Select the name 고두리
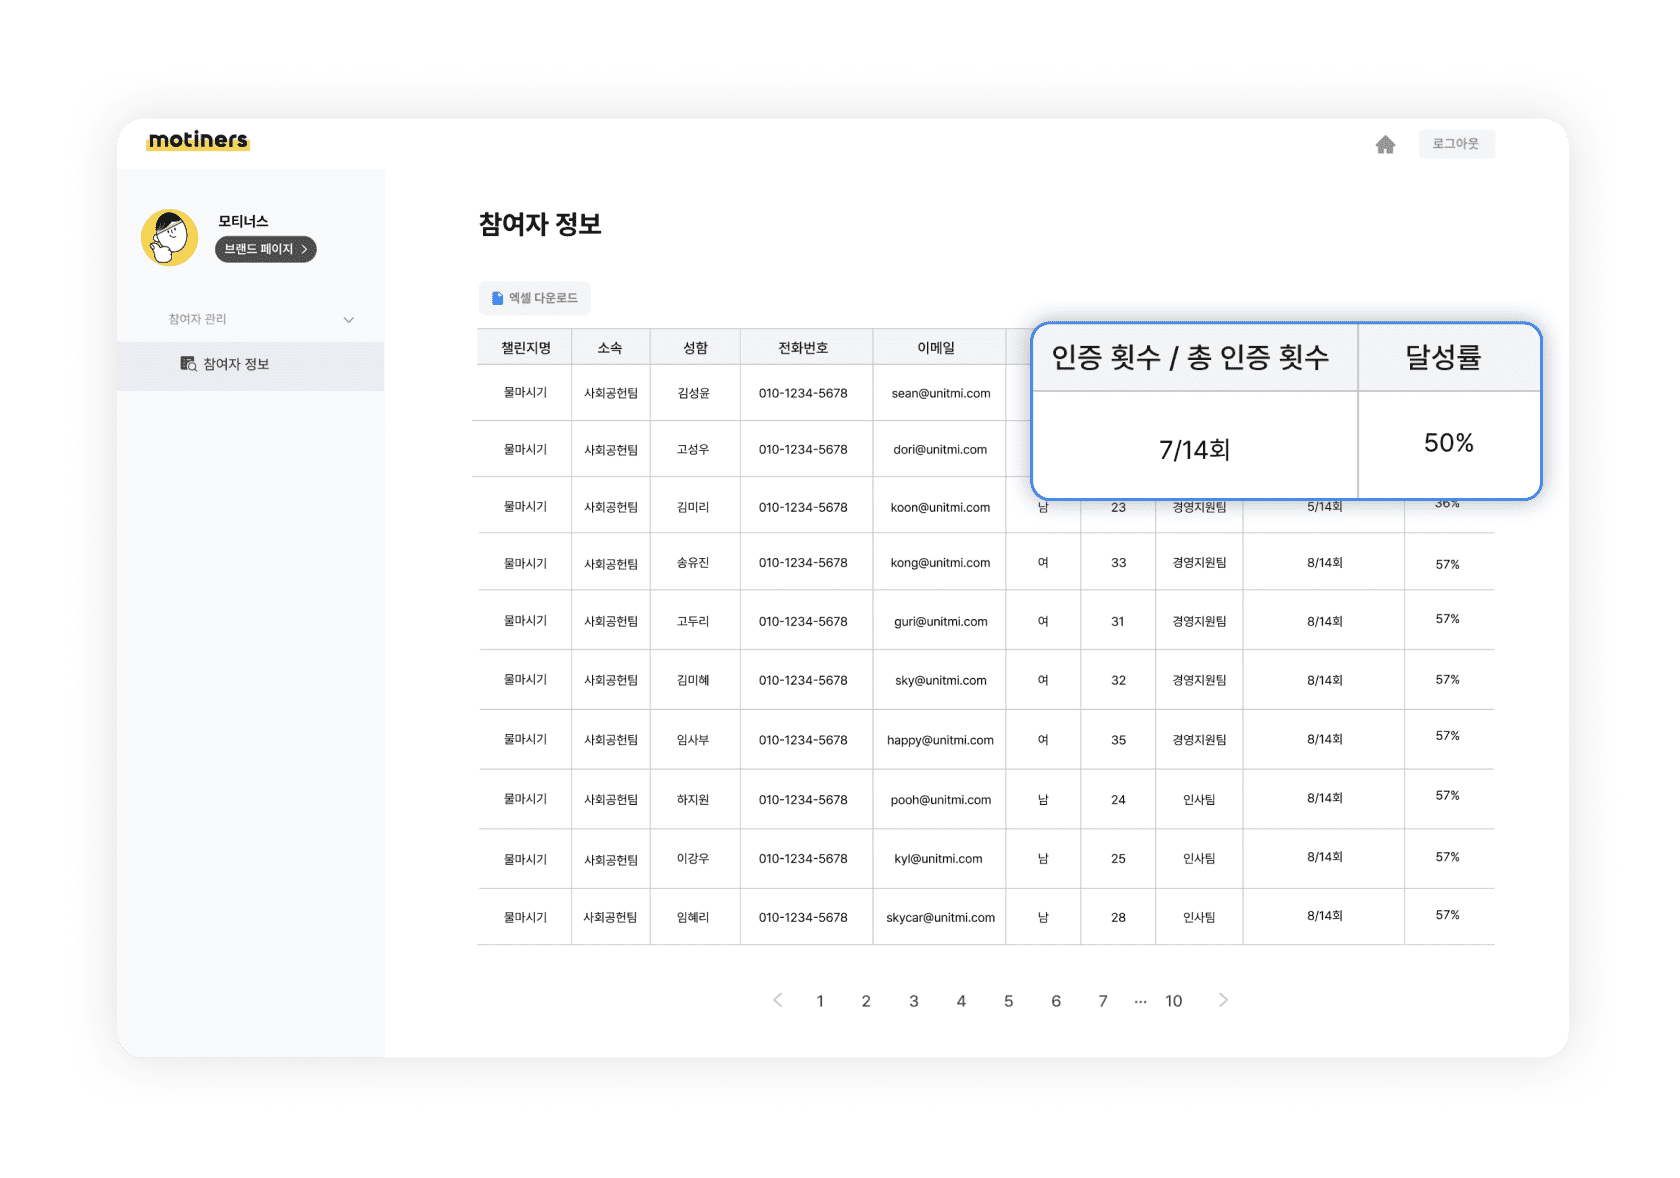This screenshot has height=1178, width=1680. 693,621
